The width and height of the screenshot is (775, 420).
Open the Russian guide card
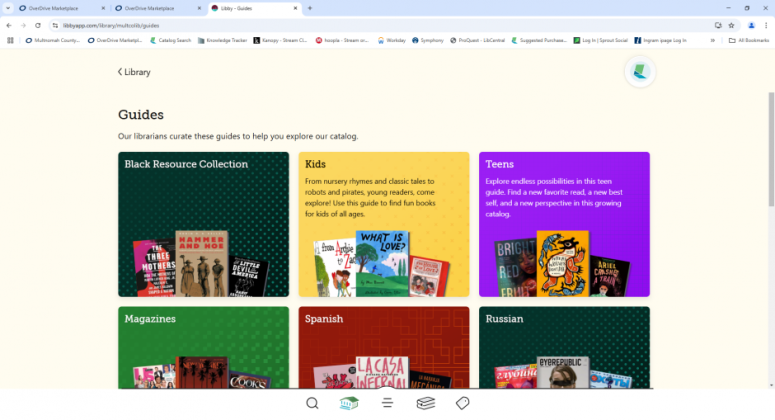tap(564, 347)
